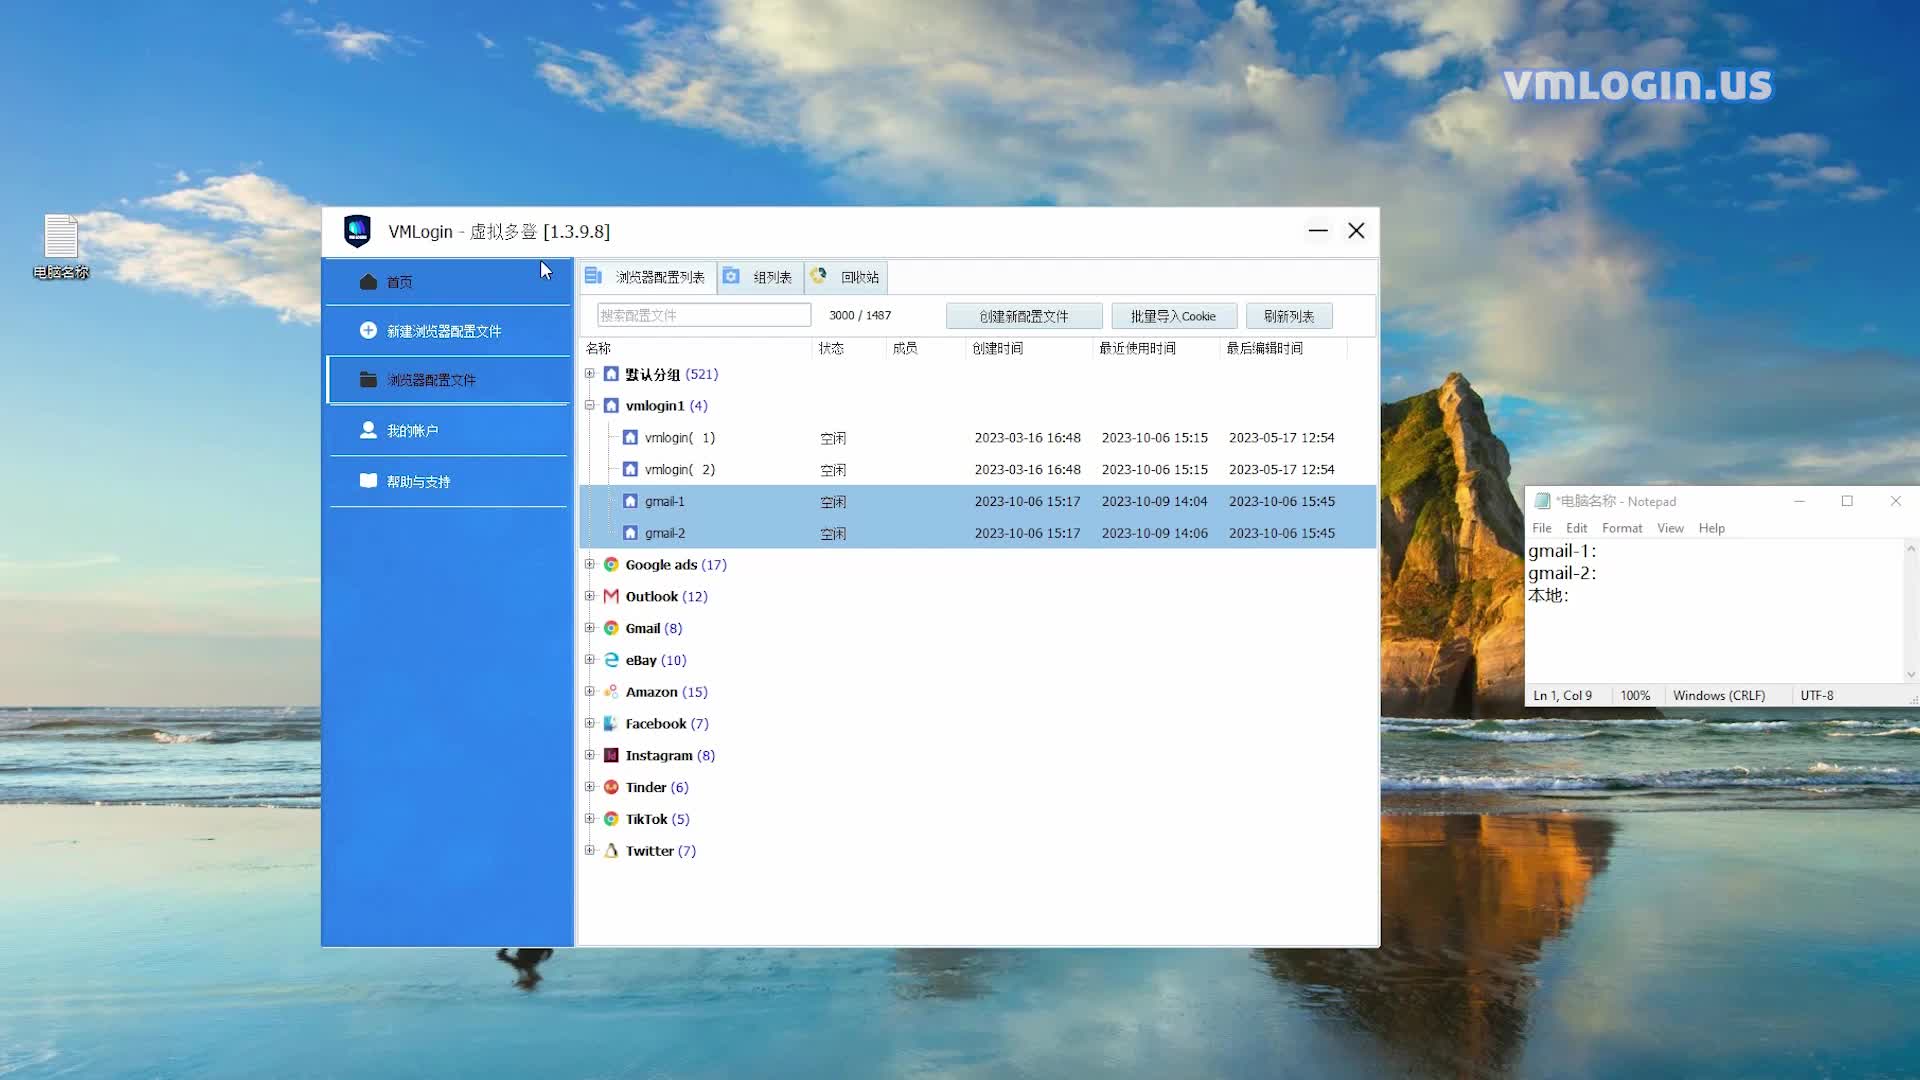Click the gmail-2 profile icon

[630, 533]
